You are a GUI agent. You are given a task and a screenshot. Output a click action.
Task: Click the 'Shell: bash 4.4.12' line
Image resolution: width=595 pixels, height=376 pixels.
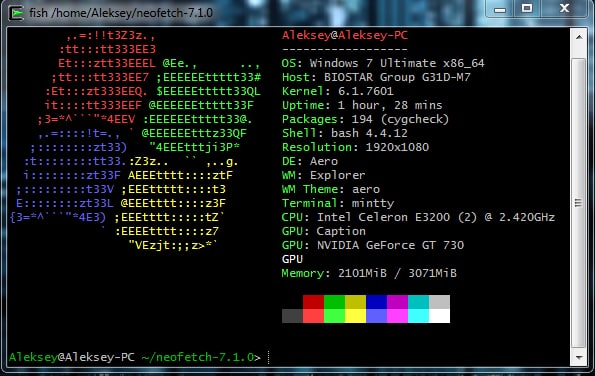[x=345, y=134]
